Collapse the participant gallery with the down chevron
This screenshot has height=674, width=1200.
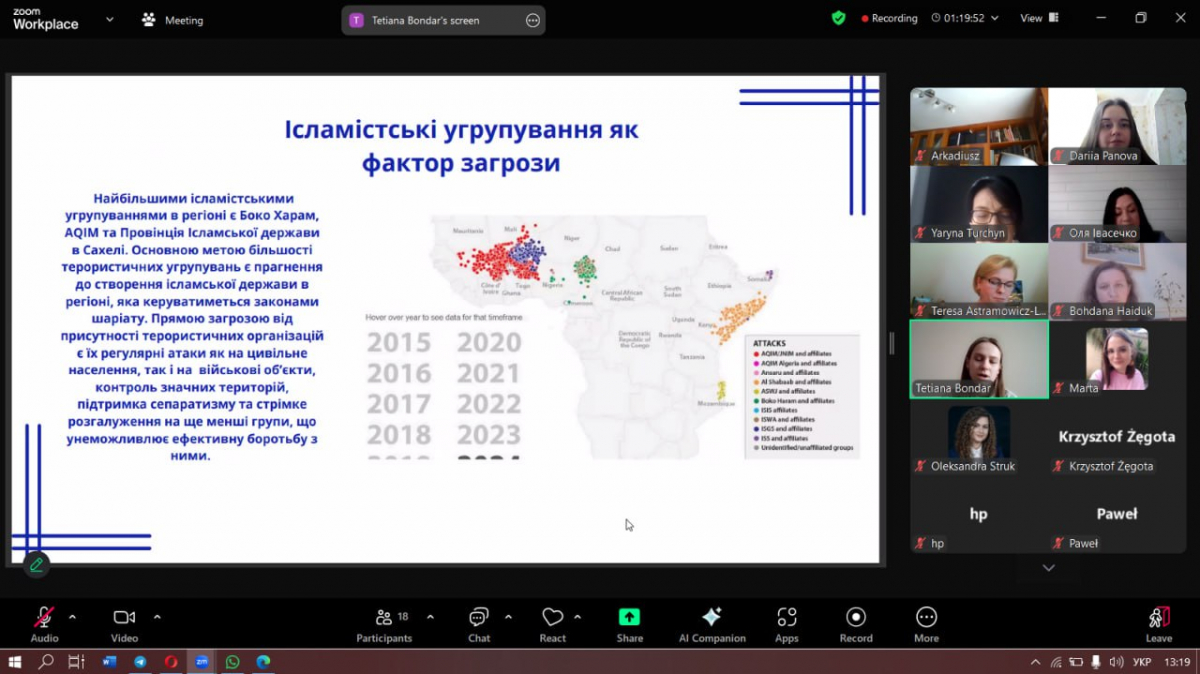(1047, 567)
